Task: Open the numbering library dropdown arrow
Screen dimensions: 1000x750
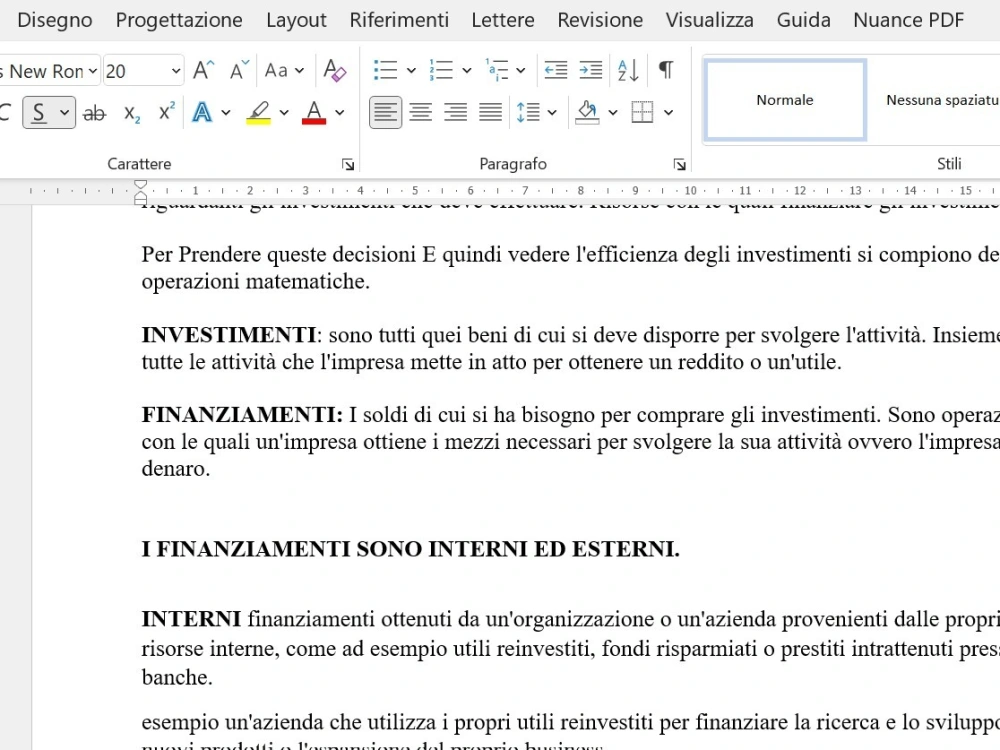Action: 466,70
